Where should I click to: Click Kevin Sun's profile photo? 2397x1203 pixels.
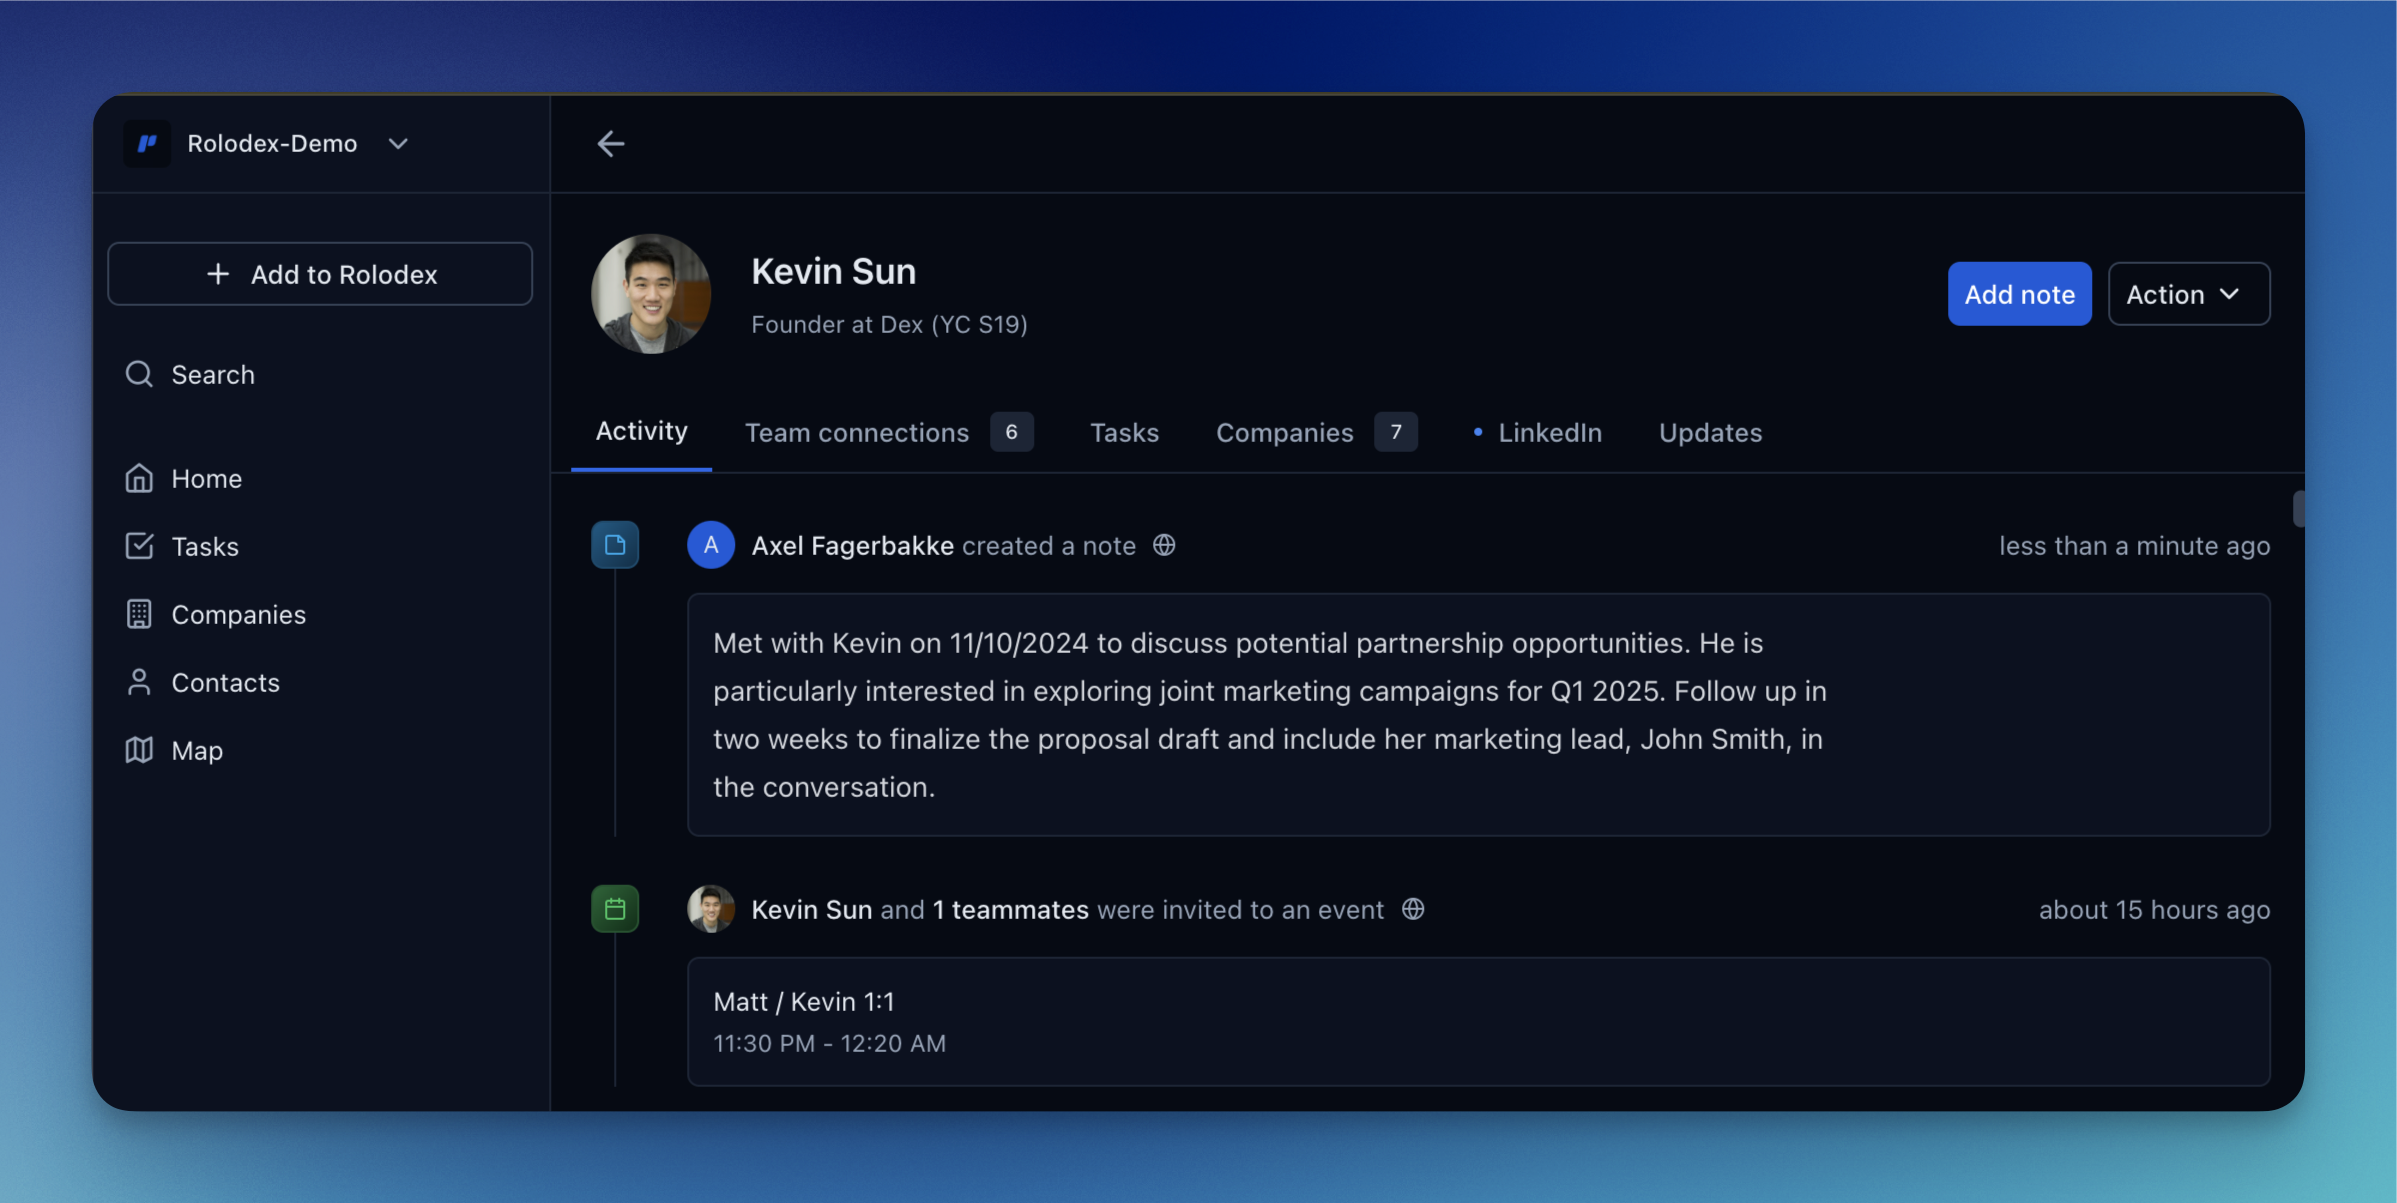click(651, 294)
